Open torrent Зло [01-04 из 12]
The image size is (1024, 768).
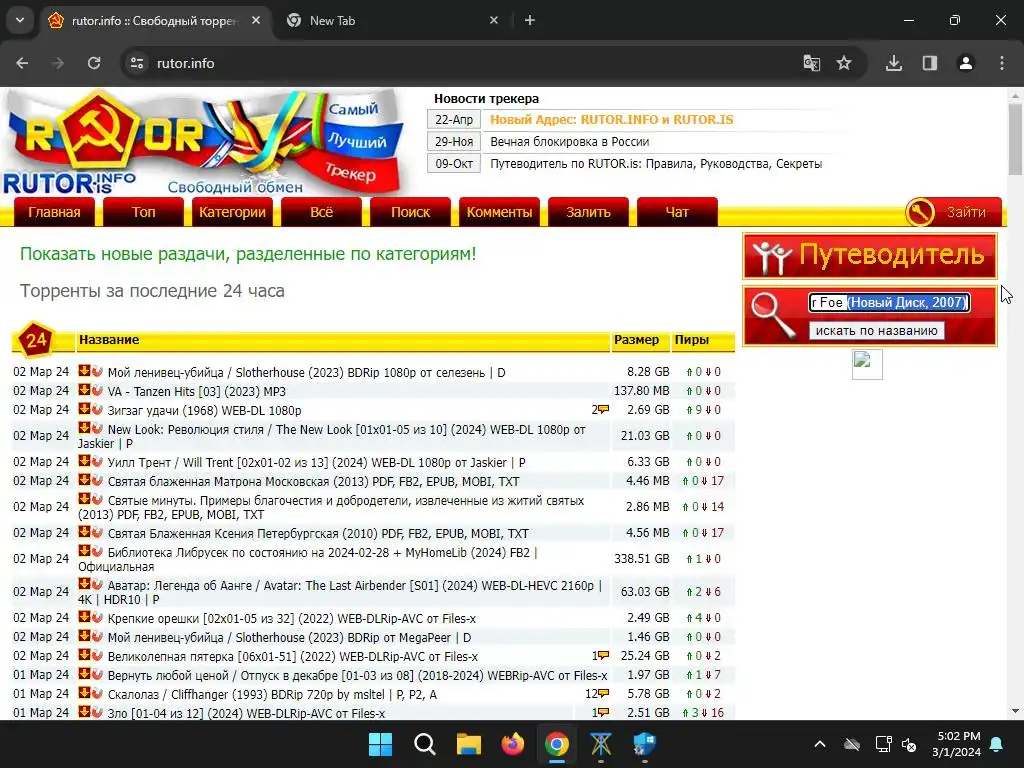coord(246,713)
